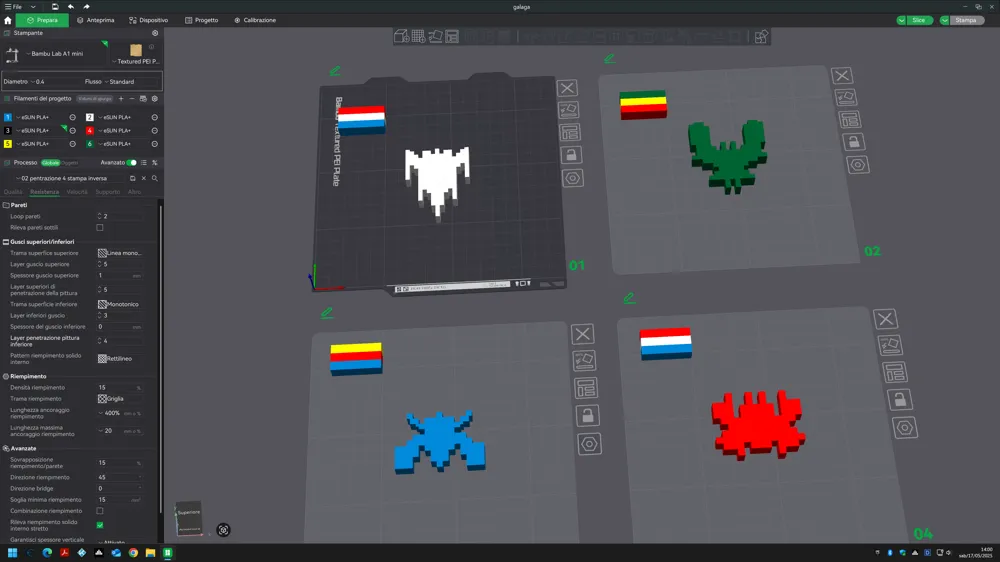Click Volumi di spurgo button
Image resolution: width=1000 pixels, height=562 pixels.
(95, 99)
